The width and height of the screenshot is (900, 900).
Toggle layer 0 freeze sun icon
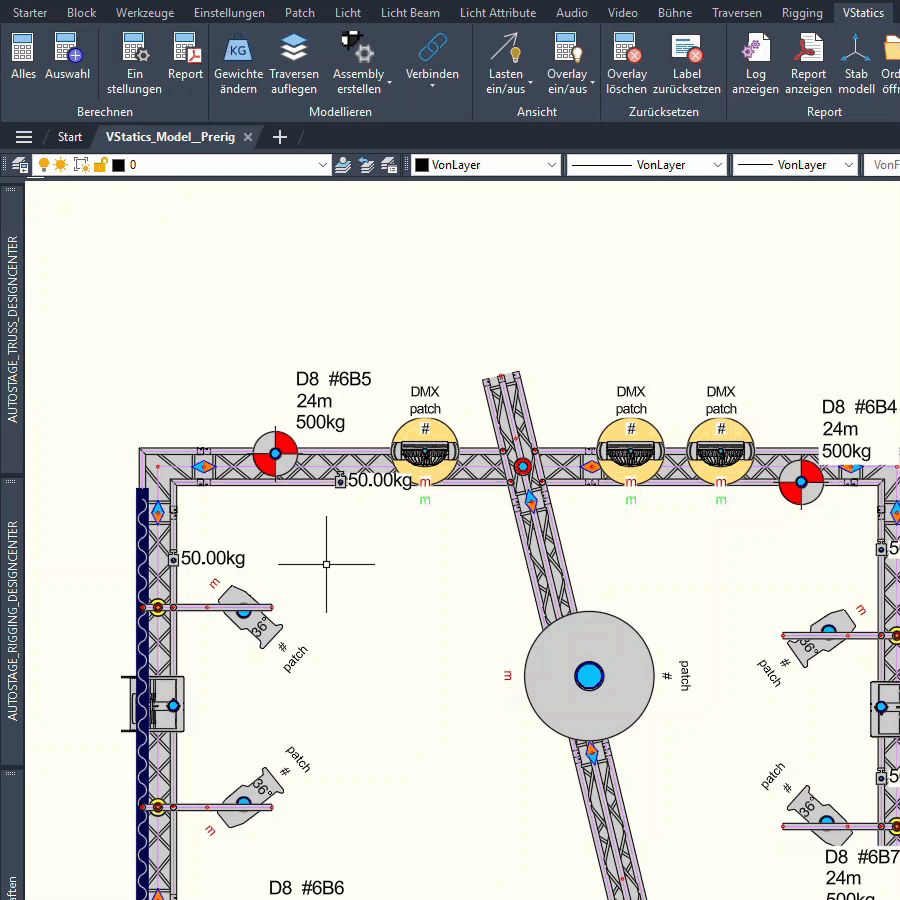coord(60,165)
